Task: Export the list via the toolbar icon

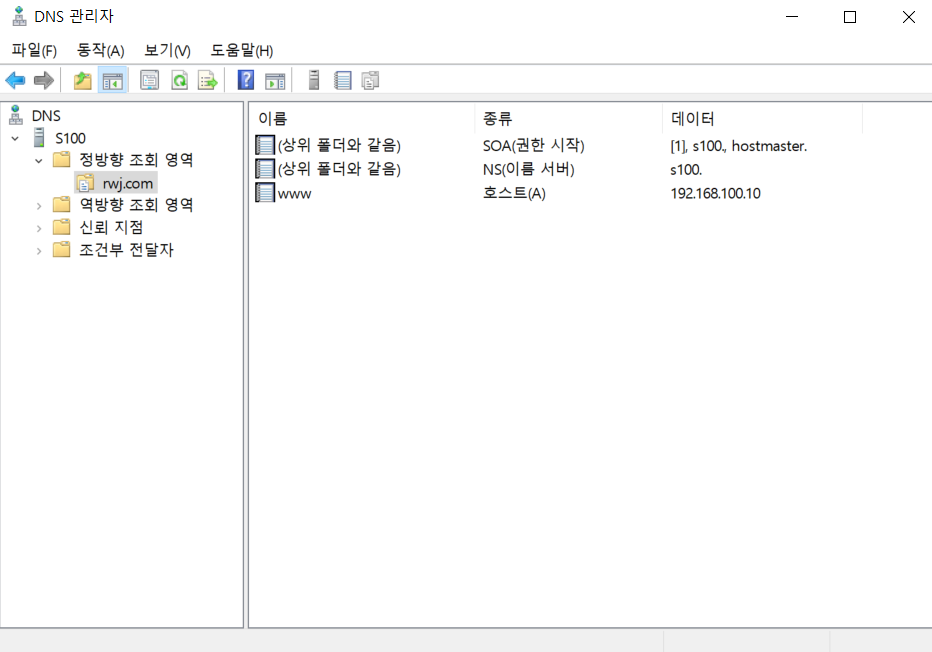Action: point(207,80)
